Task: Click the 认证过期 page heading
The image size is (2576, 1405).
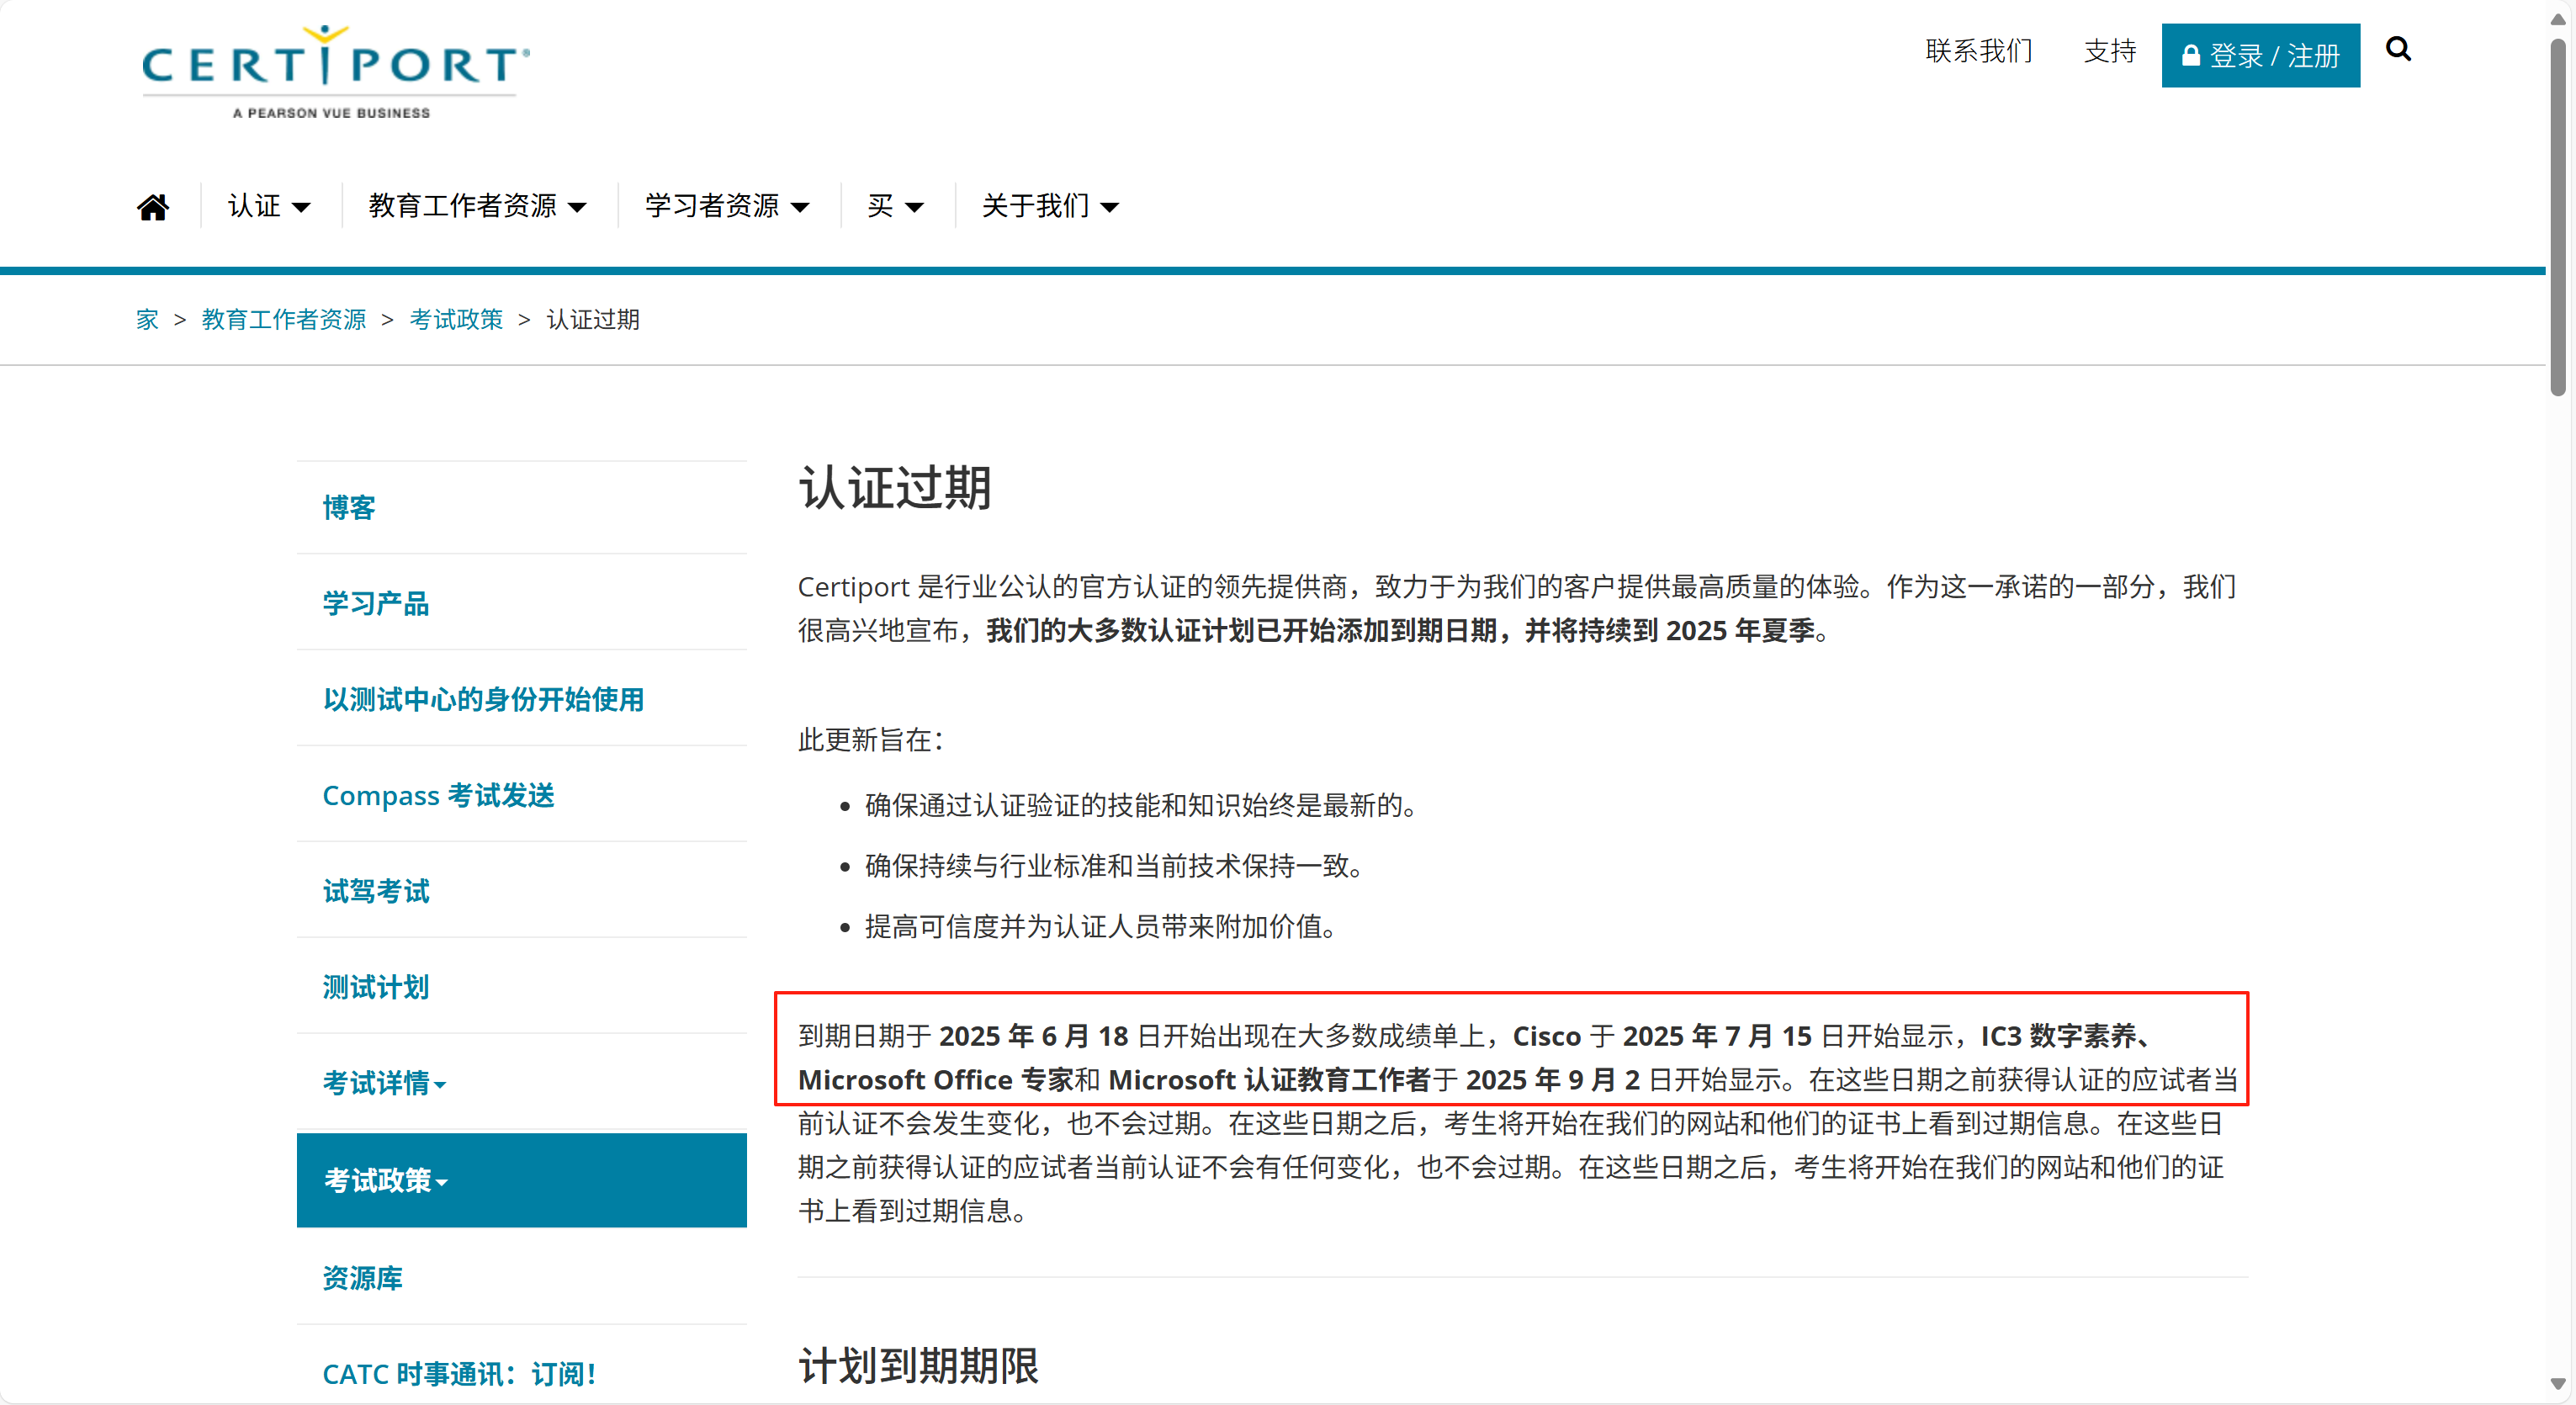Action: point(895,488)
